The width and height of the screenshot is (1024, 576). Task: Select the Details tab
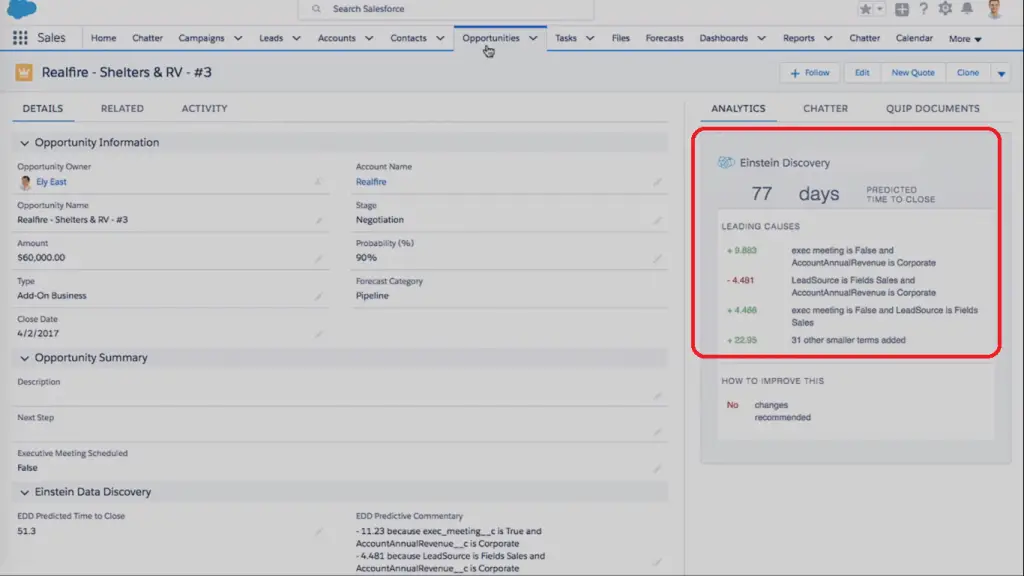(x=43, y=108)
